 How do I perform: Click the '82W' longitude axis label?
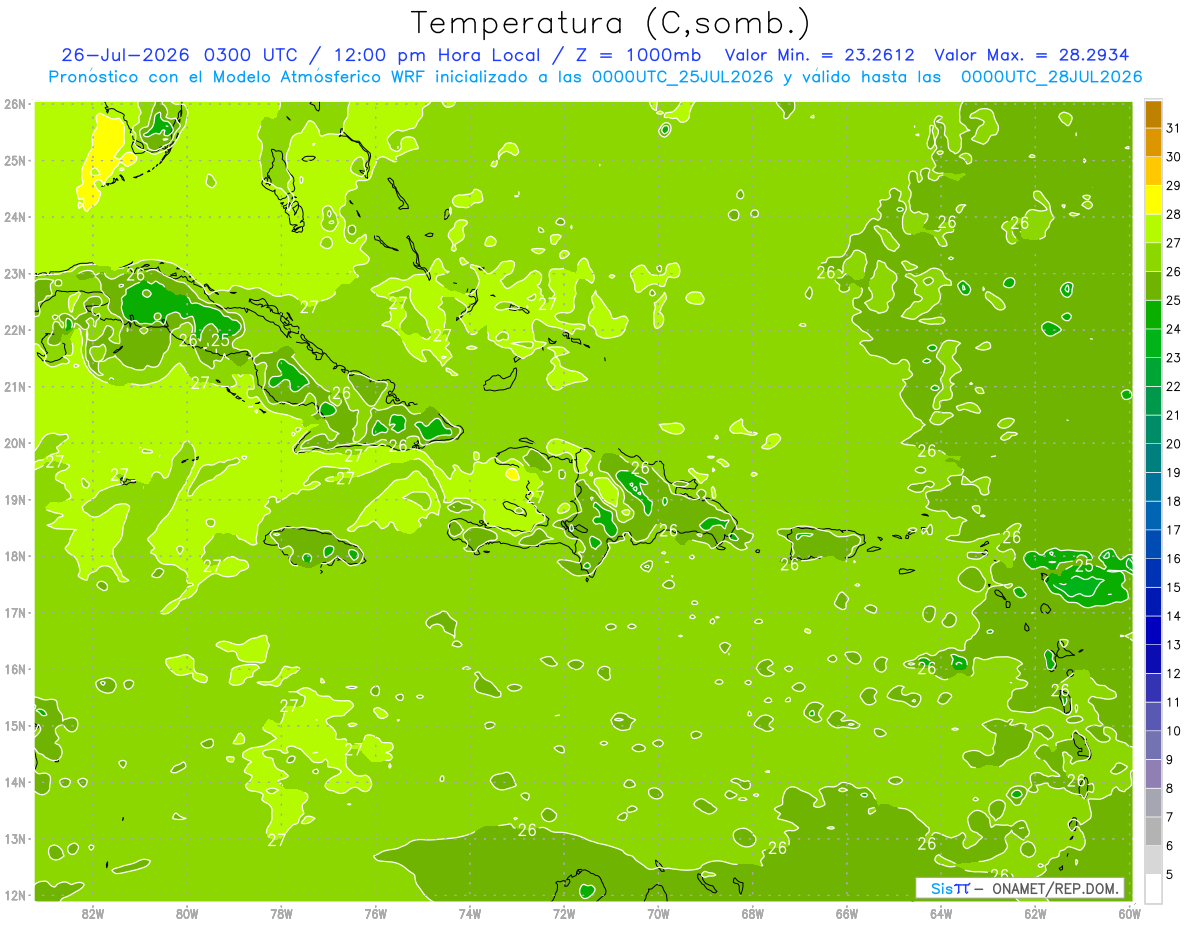93,913
